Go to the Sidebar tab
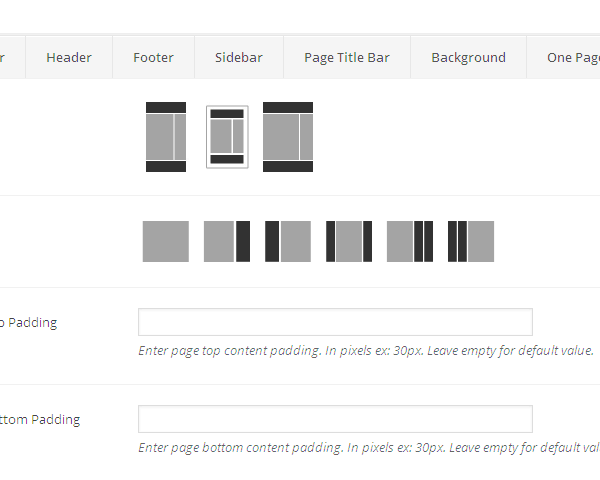Viewport: 600px width, 480px height. [239, 58]
